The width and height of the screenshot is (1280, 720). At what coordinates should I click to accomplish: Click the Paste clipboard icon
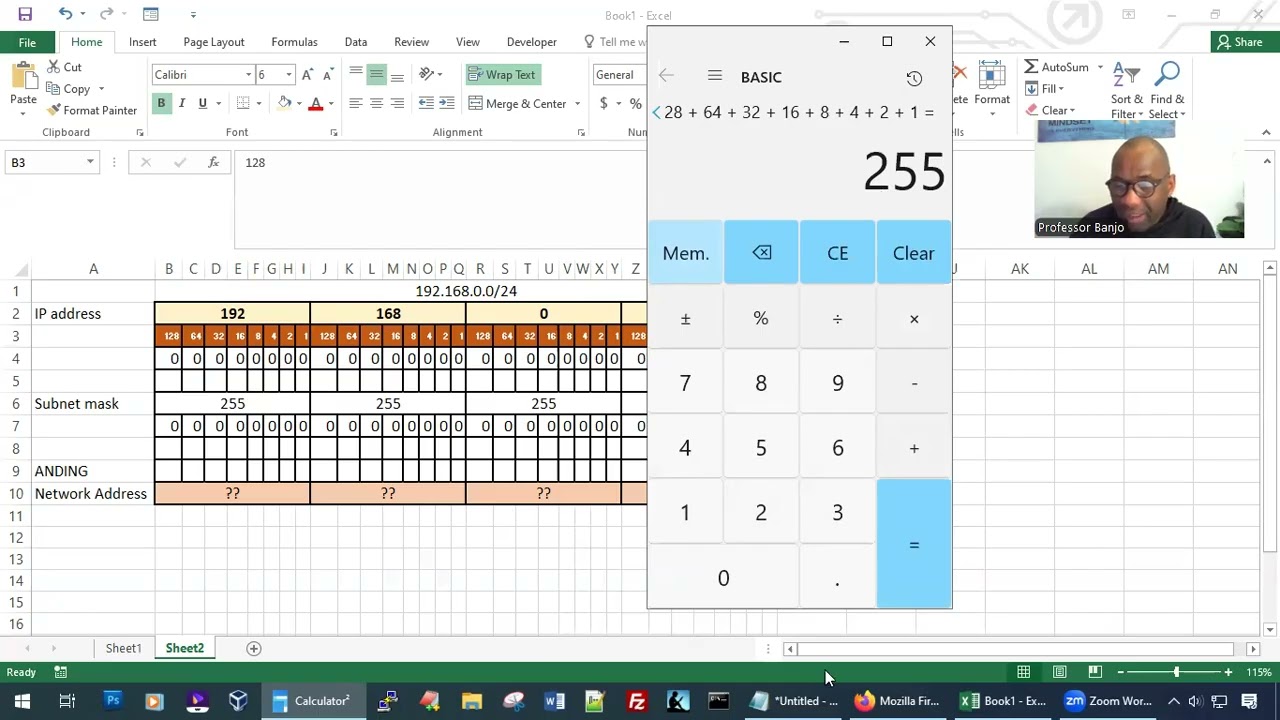[x=23, y=77]
